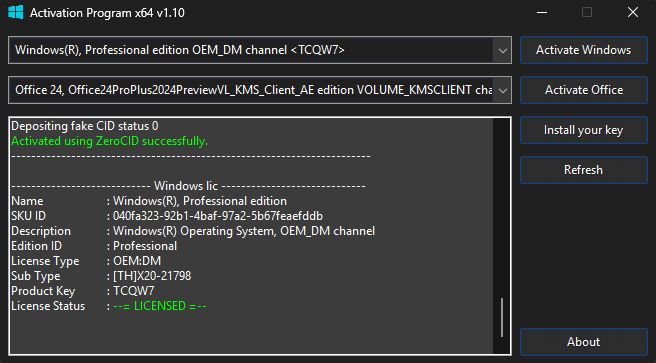656x363 pixels.
Task: Click the License Type value OEM:DM
Action: pos(137,261)
